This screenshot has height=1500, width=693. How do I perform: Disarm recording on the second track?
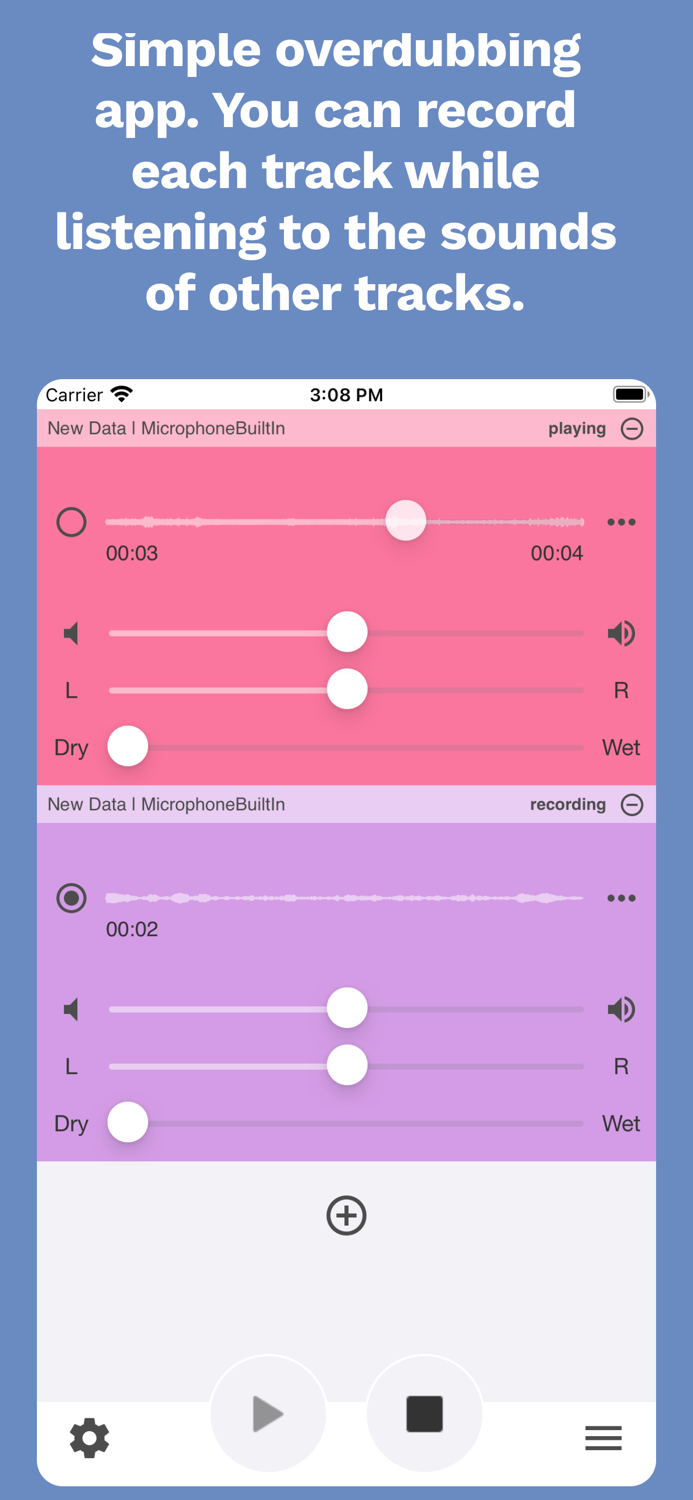(71, 898)
